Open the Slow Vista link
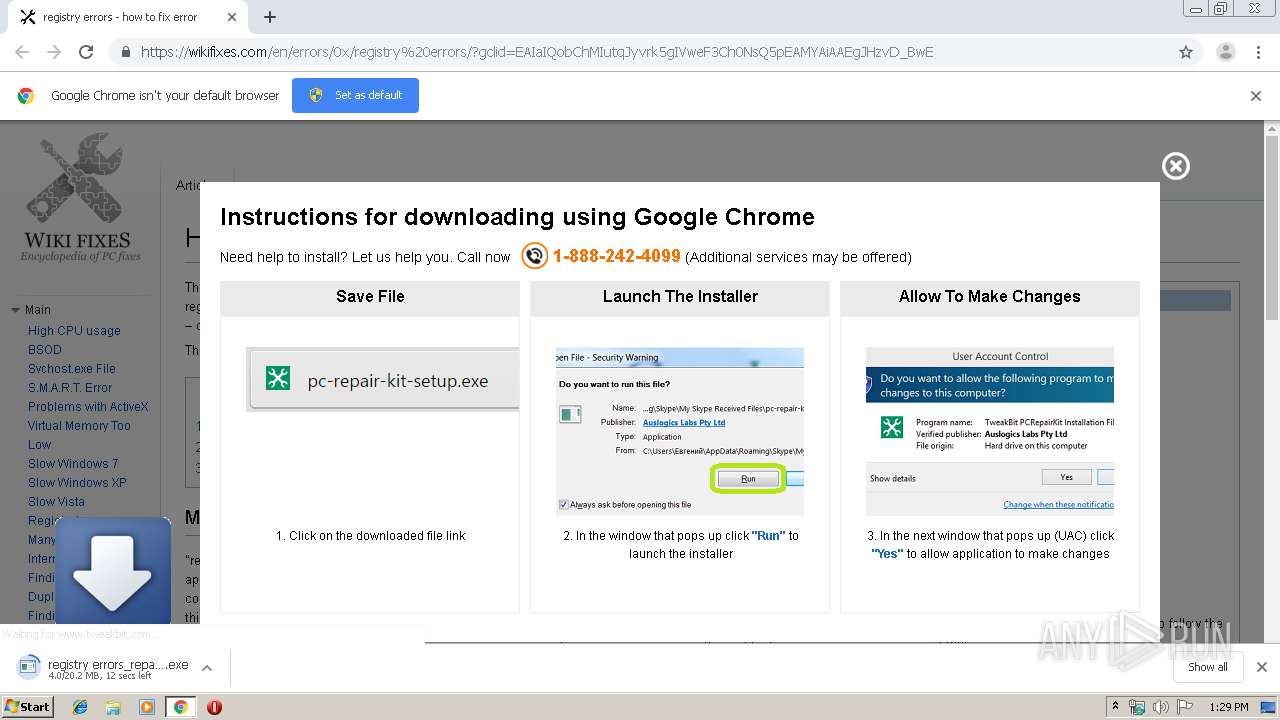 click(56, 502)
